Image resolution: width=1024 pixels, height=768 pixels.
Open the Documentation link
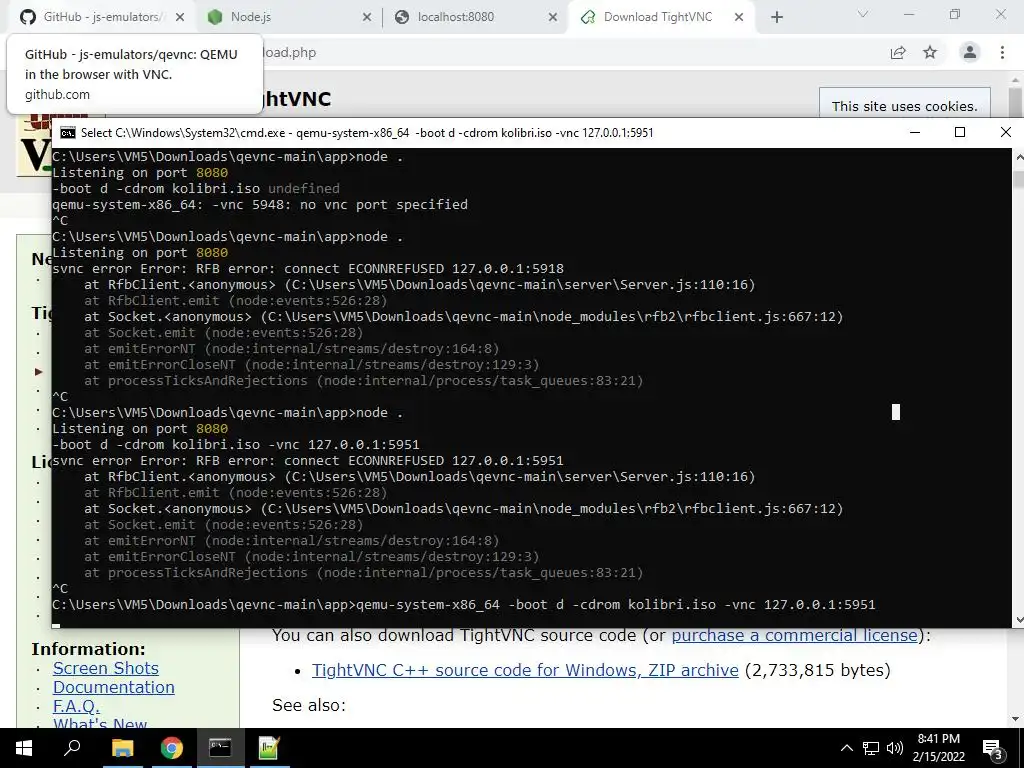tap(114, 687)
